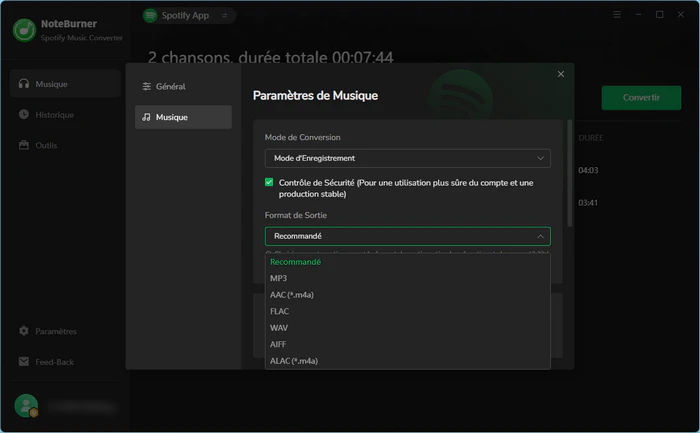This screenshot has height=433, width=700.
Task: Open the Musique settings tab
Action: [183, 117]
